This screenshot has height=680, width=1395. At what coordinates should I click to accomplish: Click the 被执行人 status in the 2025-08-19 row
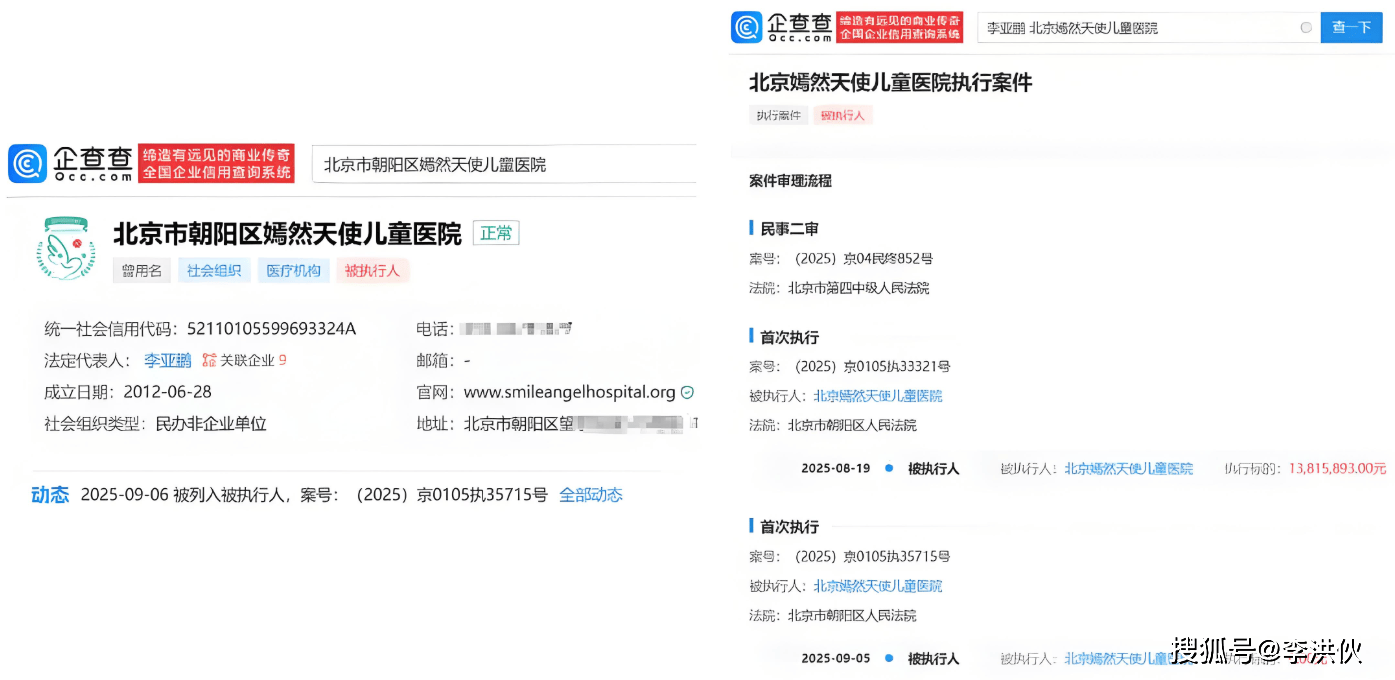point(933,468)
